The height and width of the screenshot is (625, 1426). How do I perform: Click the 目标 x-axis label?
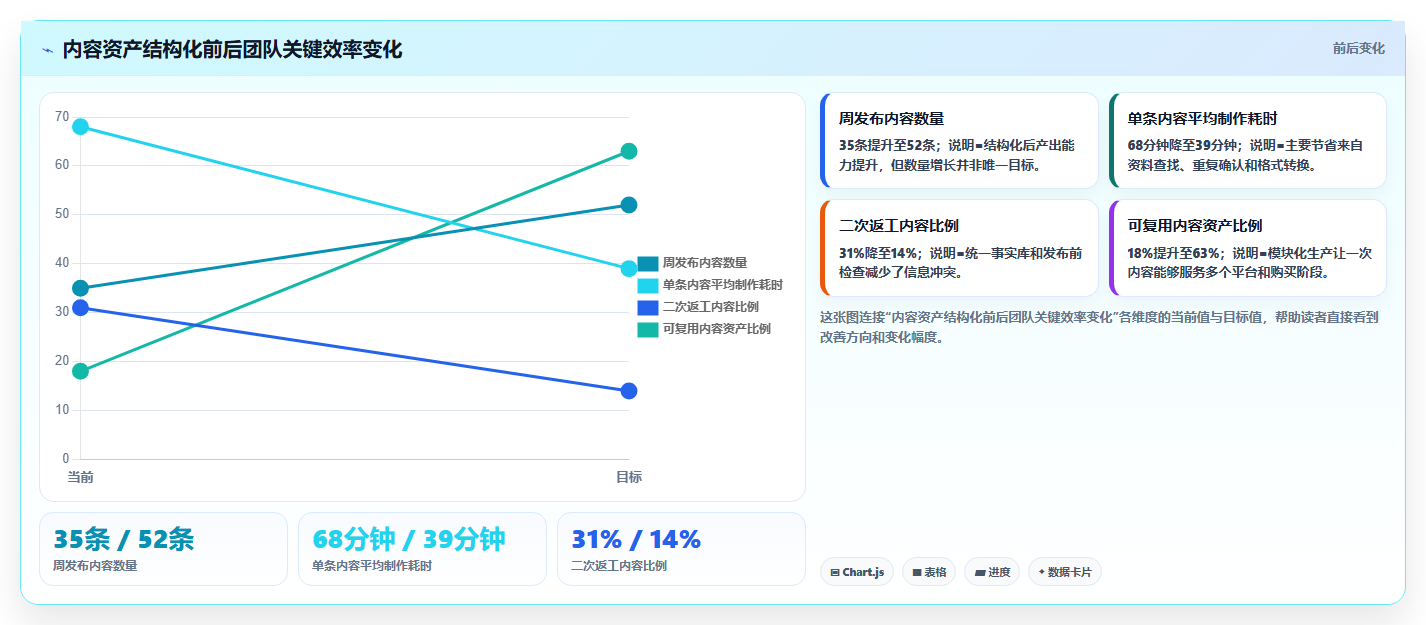pyautogui.click(x=629, y=477)
